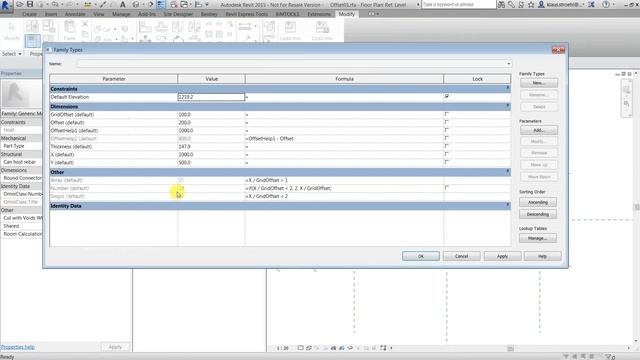Open the Help question mark icon
Image resolution: width=640 pixels, height=360 pixels.
pyautogui.click(x=606, y=4)
